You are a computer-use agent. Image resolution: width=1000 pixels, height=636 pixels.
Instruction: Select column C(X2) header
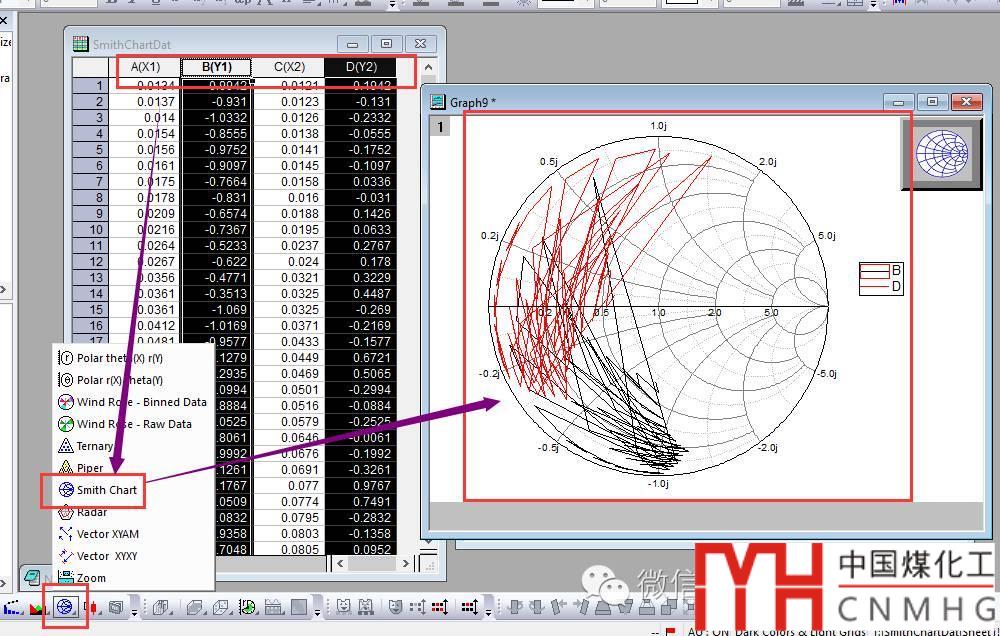point(288,68)
